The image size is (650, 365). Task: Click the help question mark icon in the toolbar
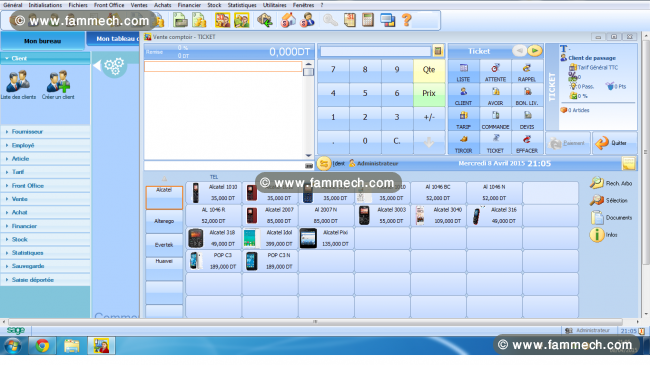click(x=407, y=20)
